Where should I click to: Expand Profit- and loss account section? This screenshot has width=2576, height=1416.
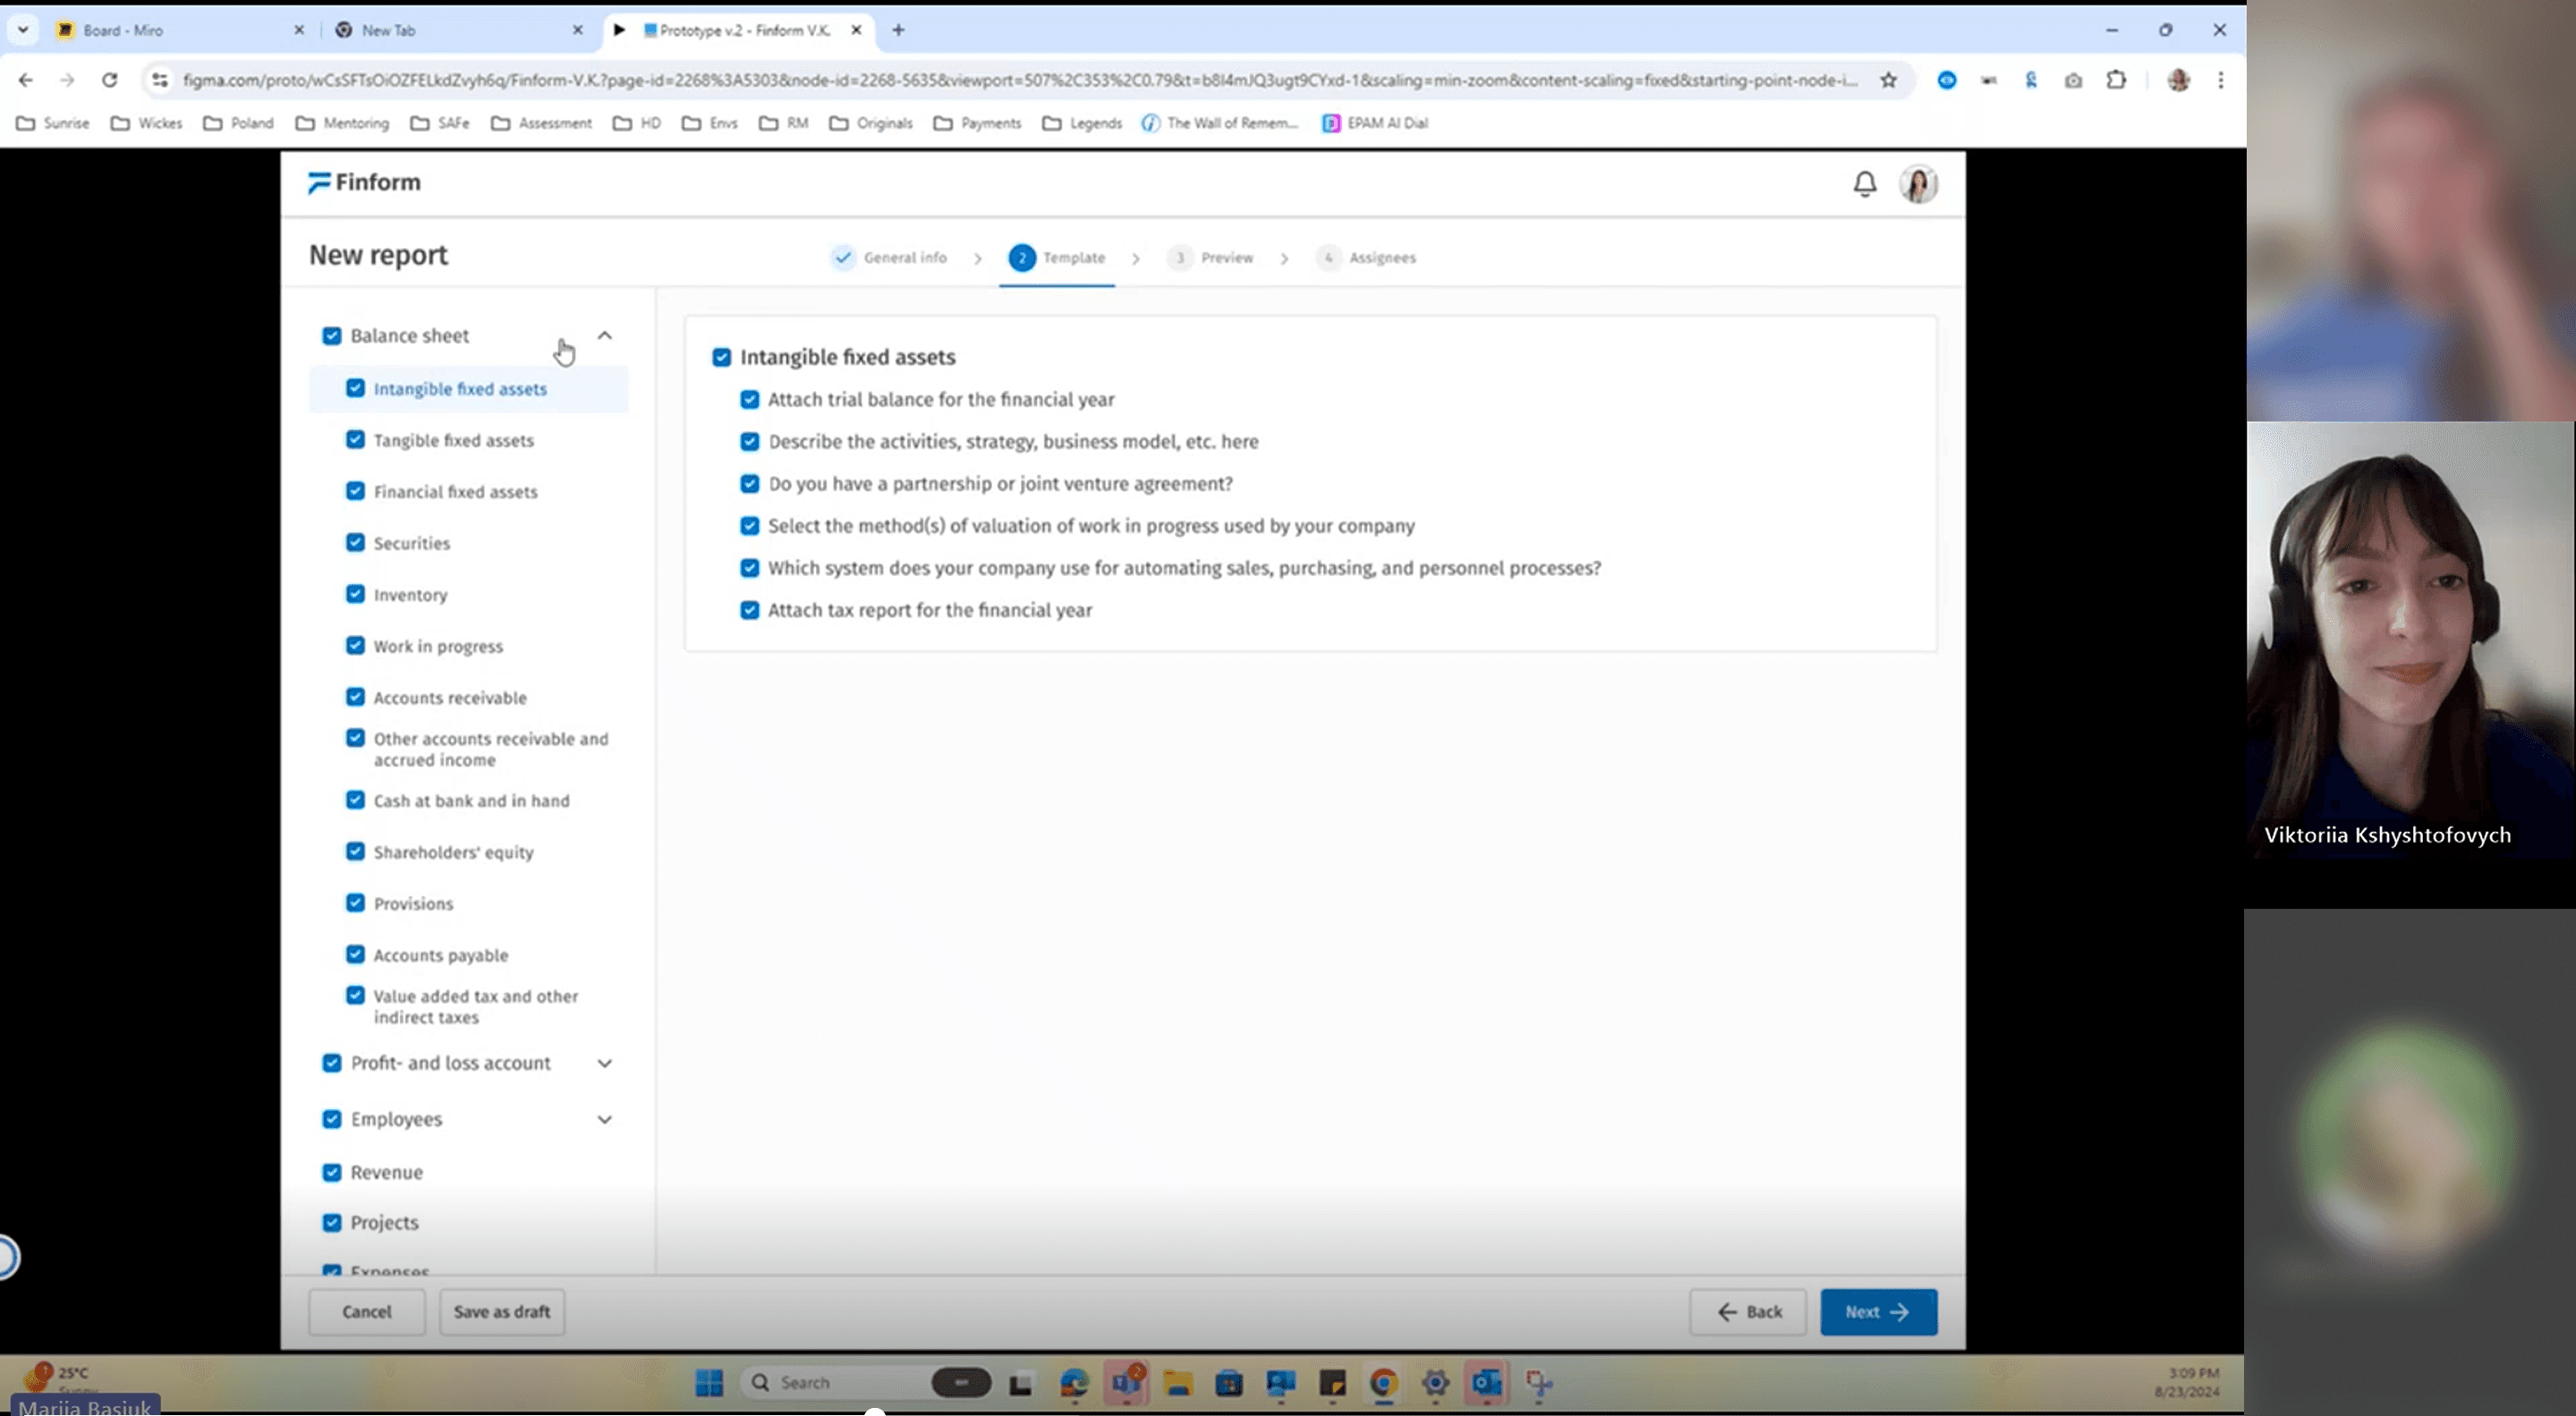tap(605, 1063)
